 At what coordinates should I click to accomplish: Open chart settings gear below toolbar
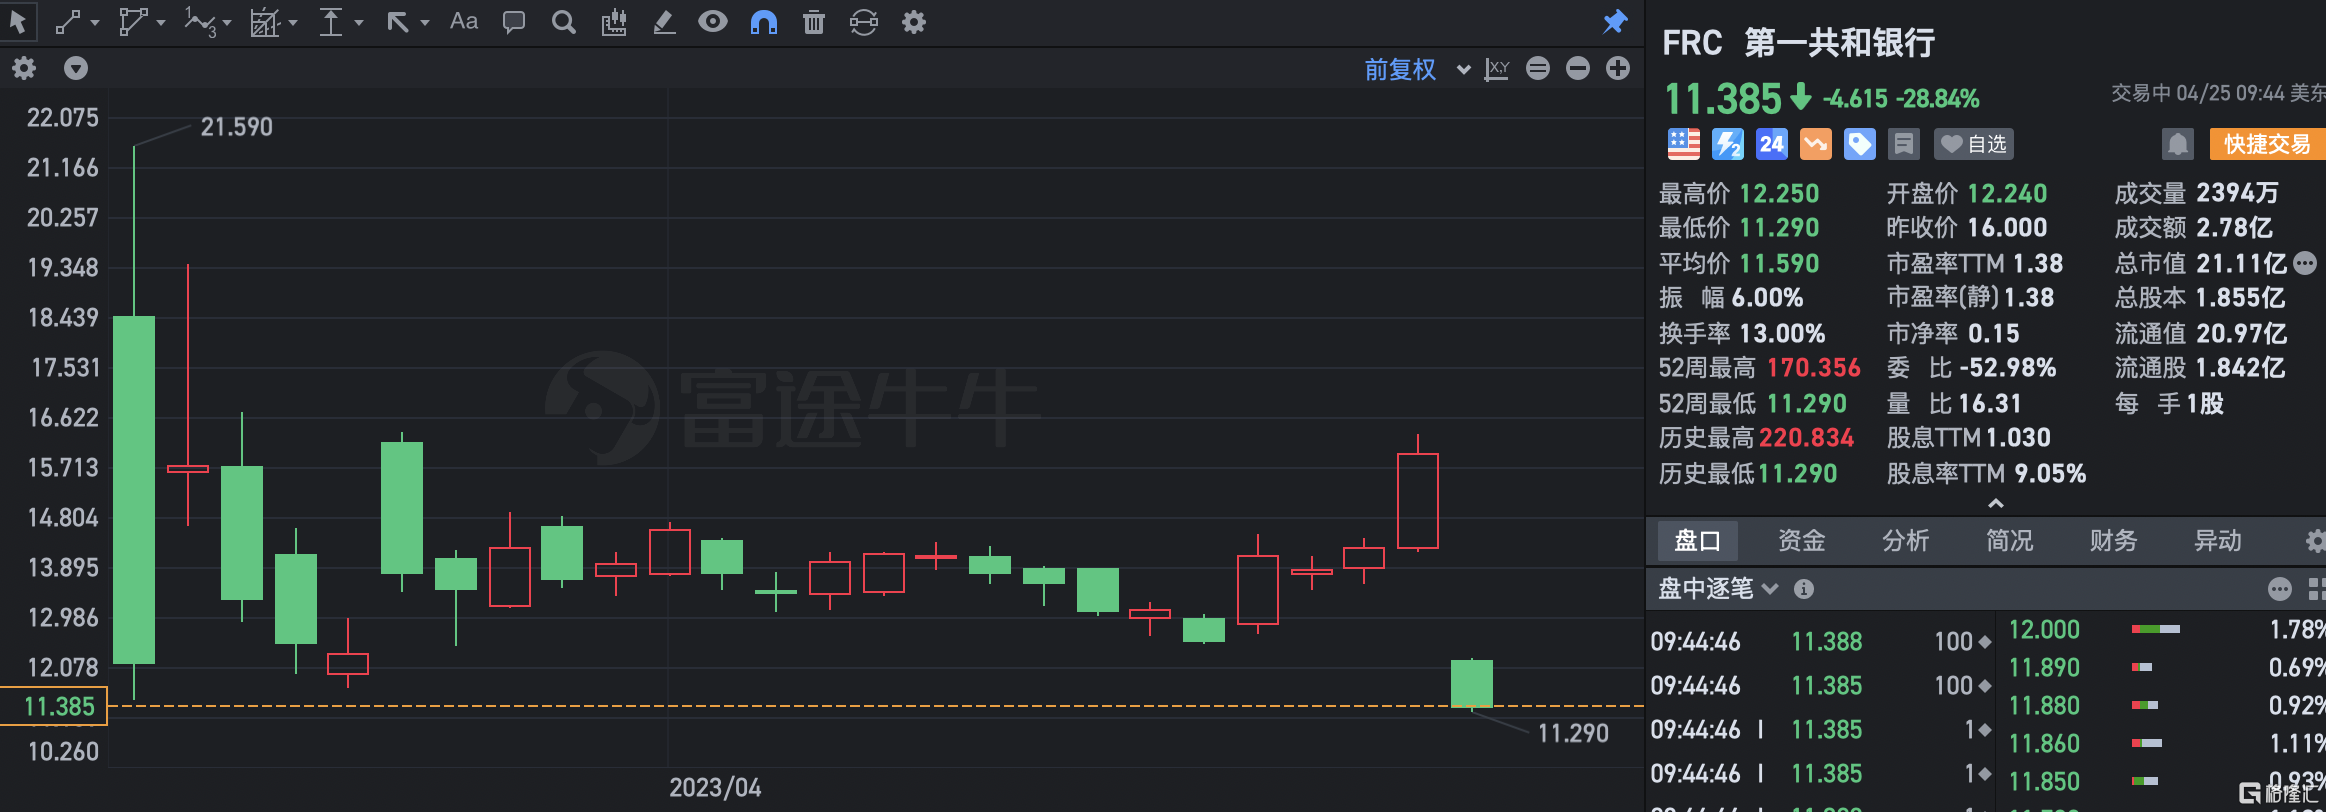[24, 68]
